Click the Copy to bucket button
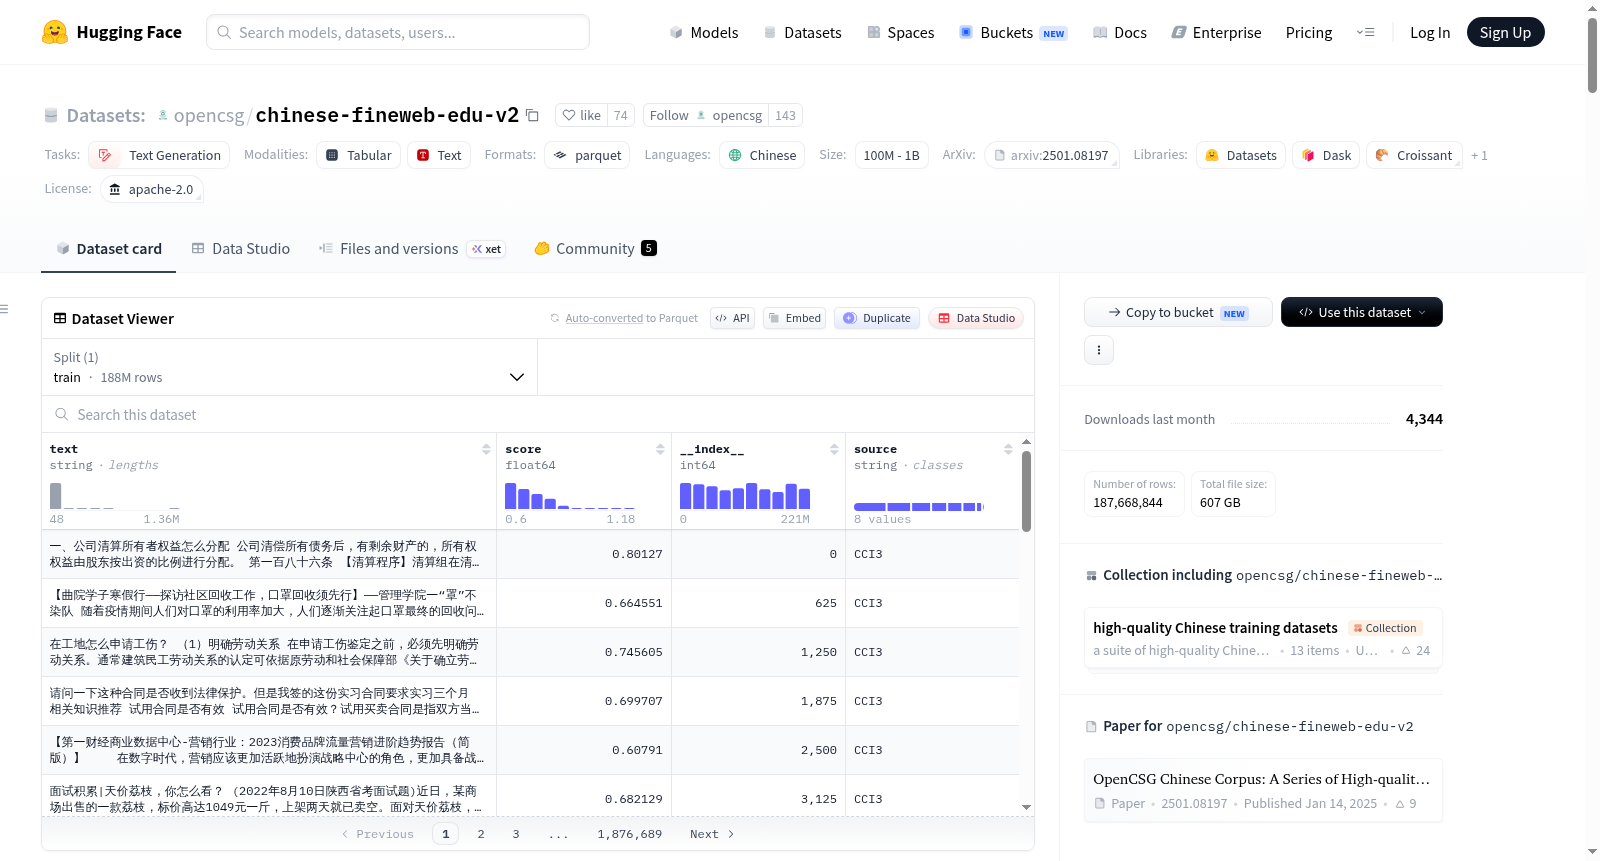1600x861 pixels. point(1178,312)
